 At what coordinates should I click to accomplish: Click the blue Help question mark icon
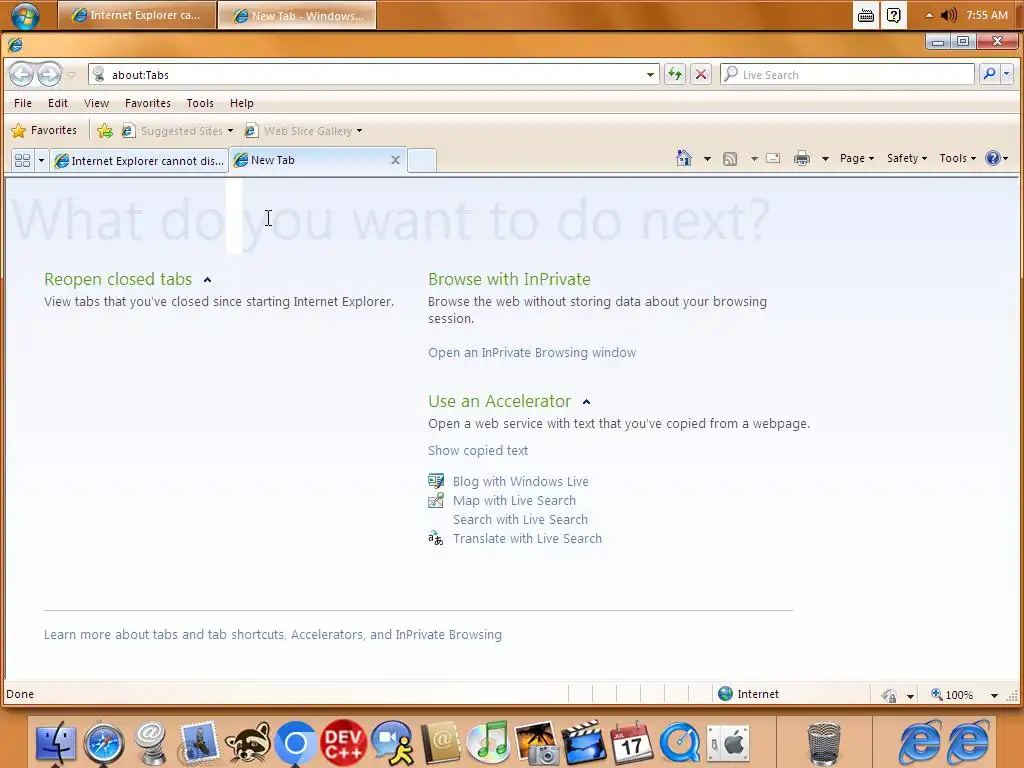993,158
